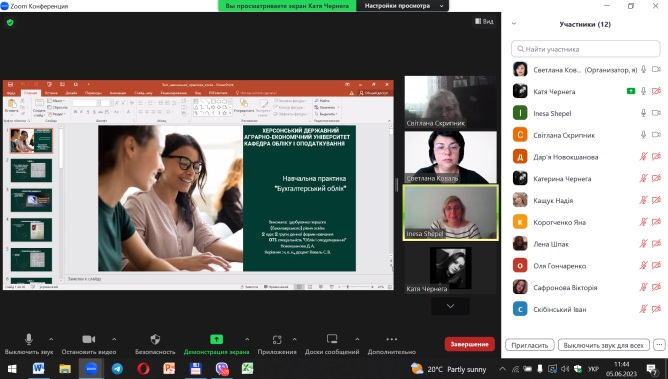Viewport: 668px width, 379px height.
Task: Open the Apps panel icon
Action: pos(277,339)
